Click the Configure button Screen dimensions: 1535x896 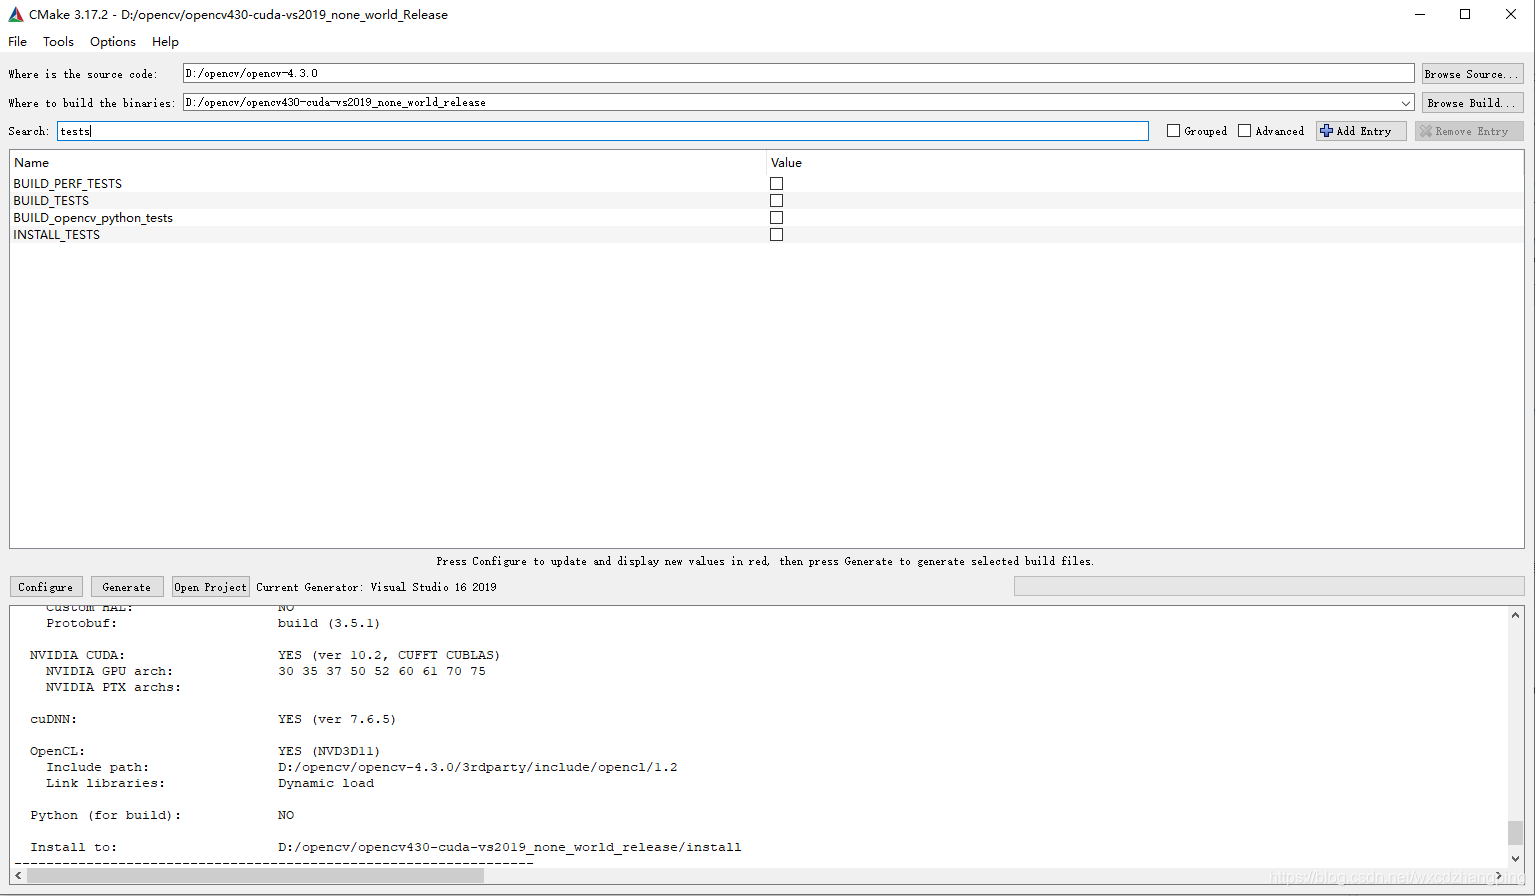click(46, 587)
